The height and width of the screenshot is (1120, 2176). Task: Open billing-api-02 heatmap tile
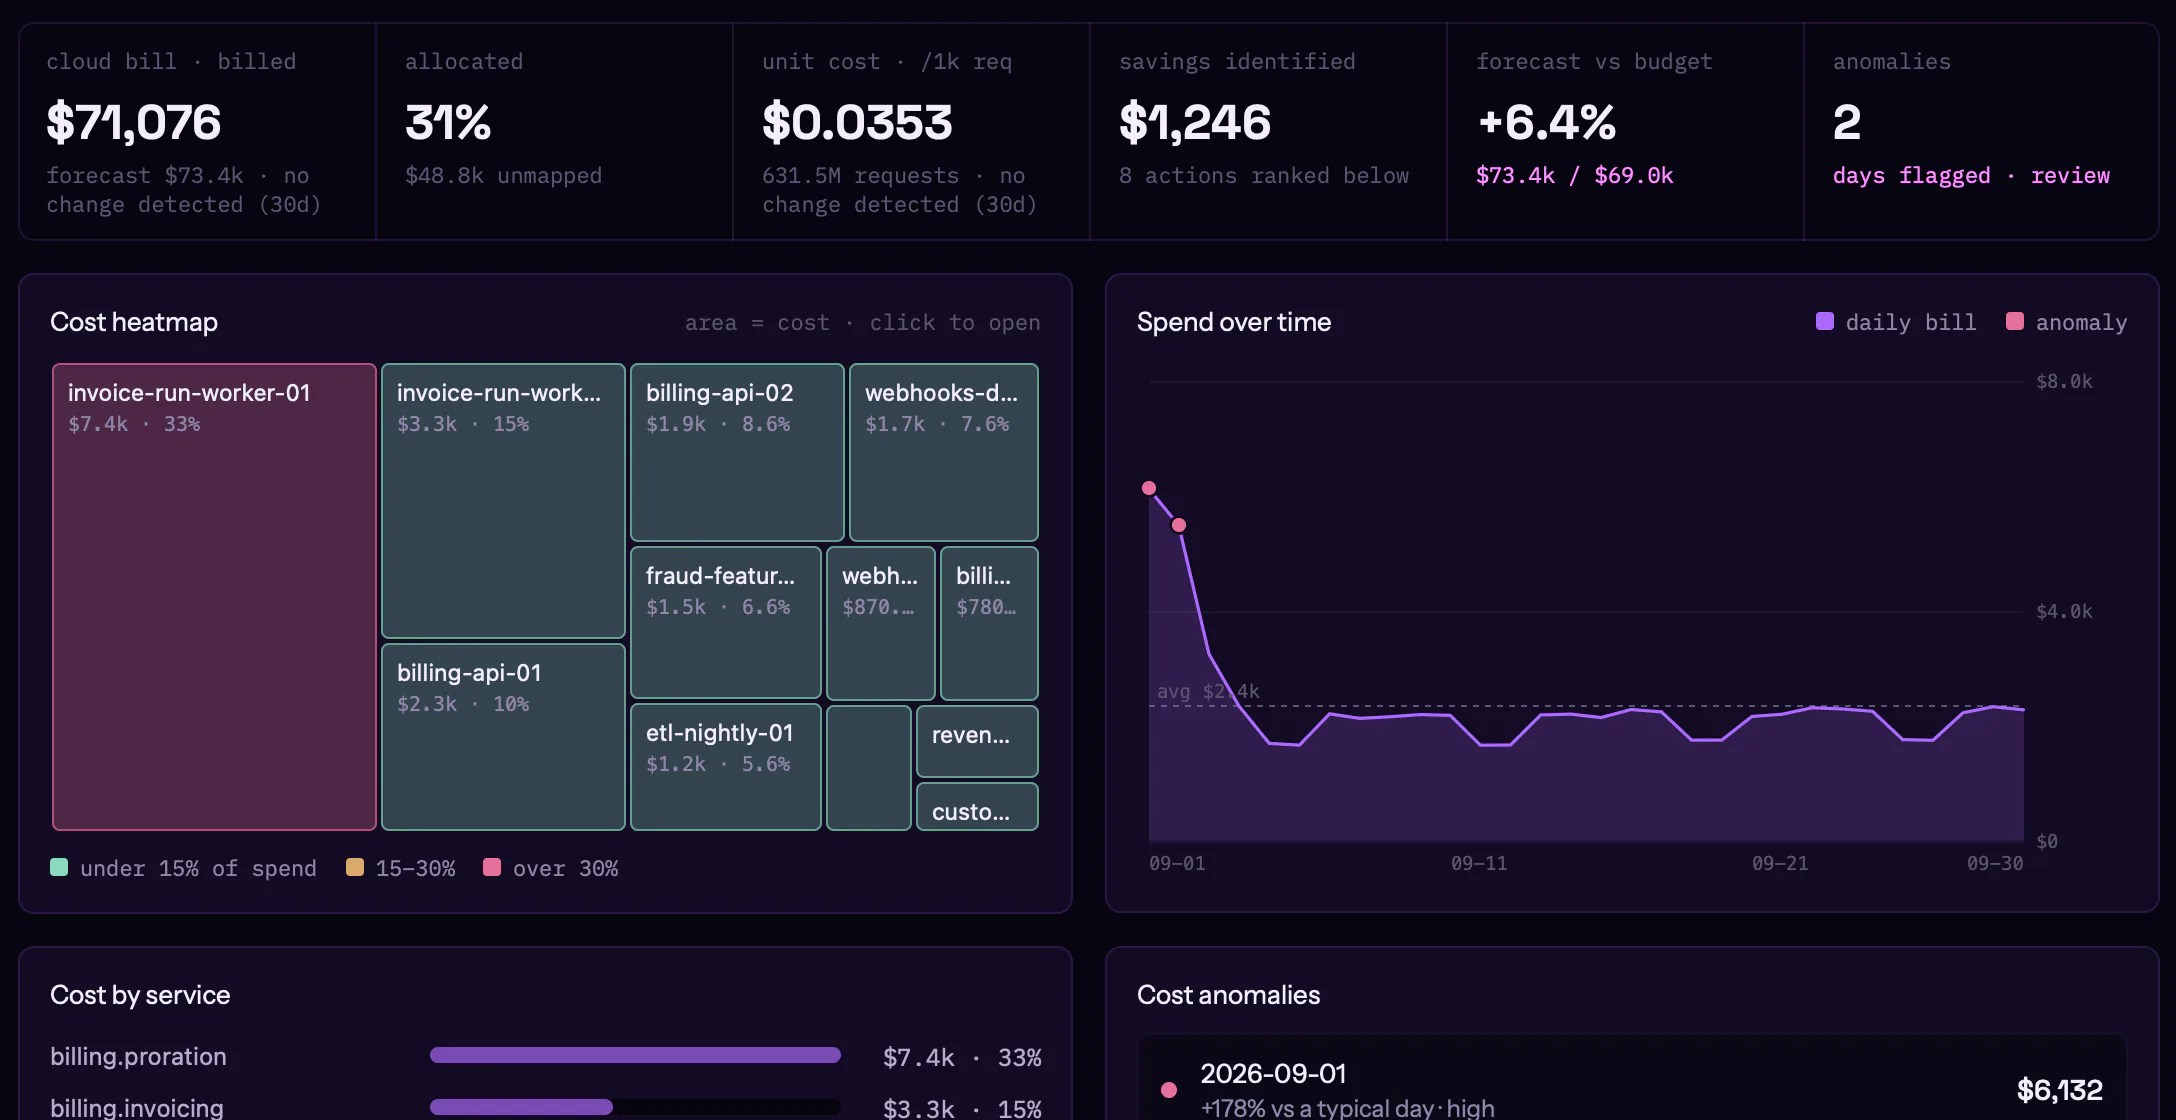(737, 452)
